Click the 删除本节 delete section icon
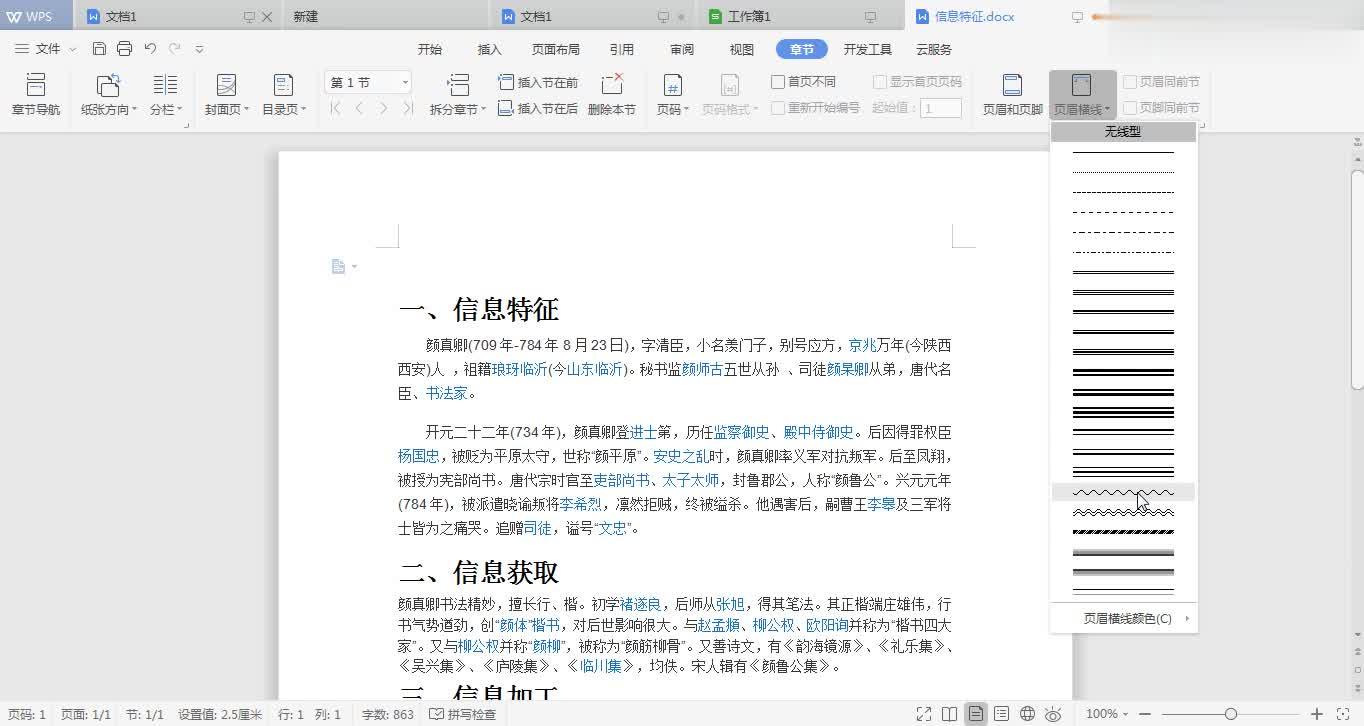The height and width of the screenshot is (726, 1364). tap(613, 93)
